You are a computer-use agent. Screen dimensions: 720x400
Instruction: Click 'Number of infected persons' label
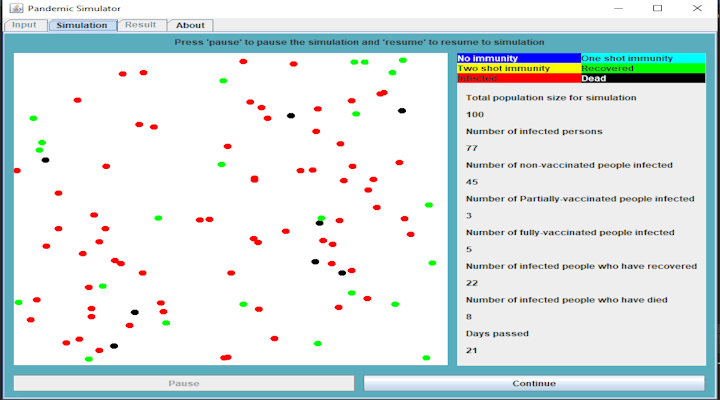534,131
